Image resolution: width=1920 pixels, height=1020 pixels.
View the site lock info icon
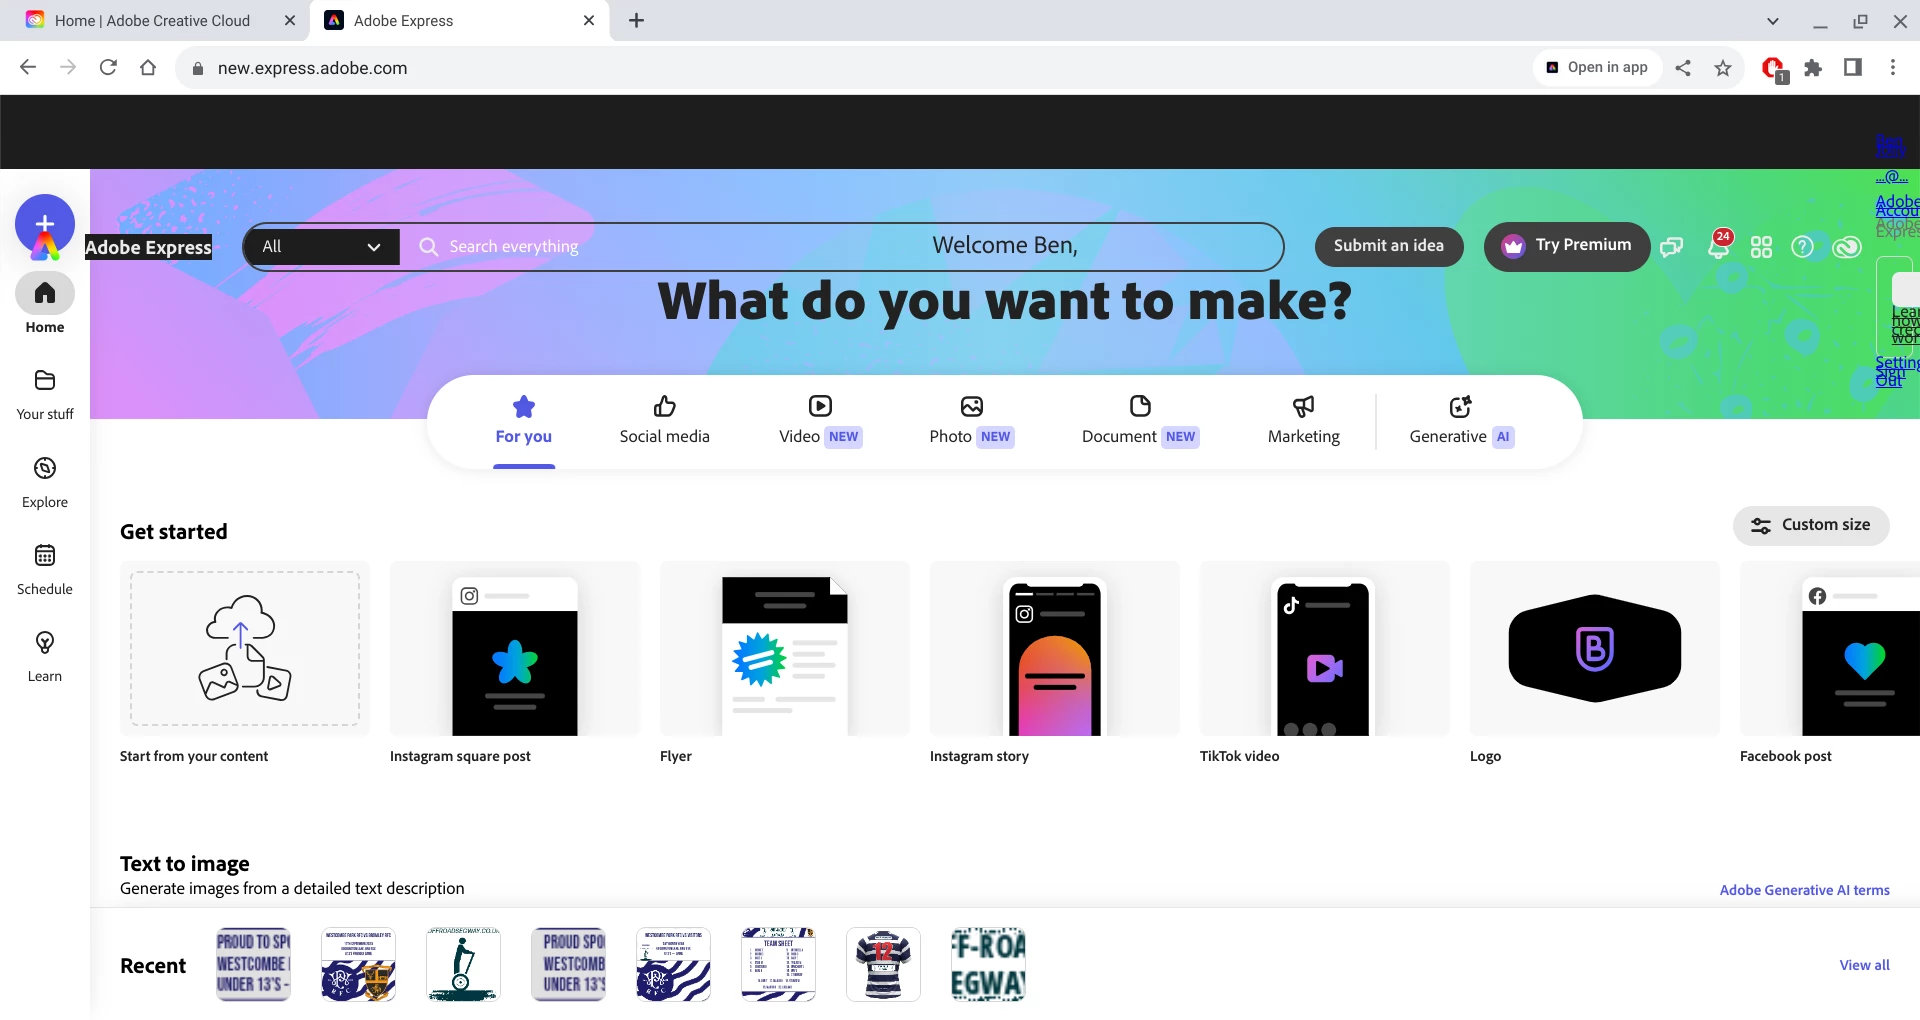(x=198, y=68)
